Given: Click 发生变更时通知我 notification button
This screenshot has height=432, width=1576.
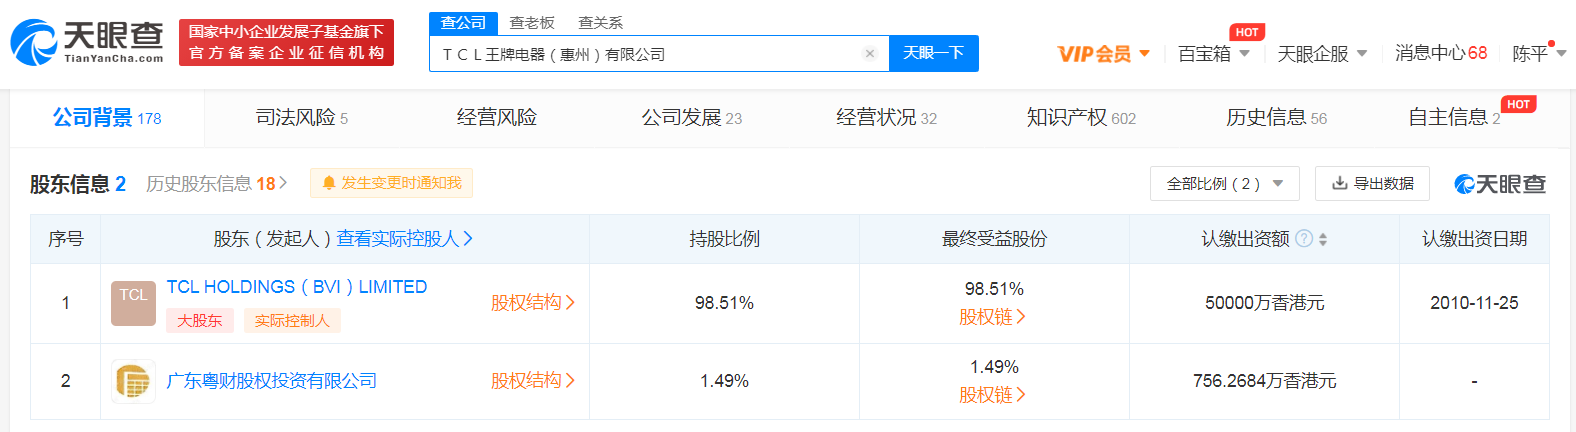Looking at the screenshot, I should (391, 183).
